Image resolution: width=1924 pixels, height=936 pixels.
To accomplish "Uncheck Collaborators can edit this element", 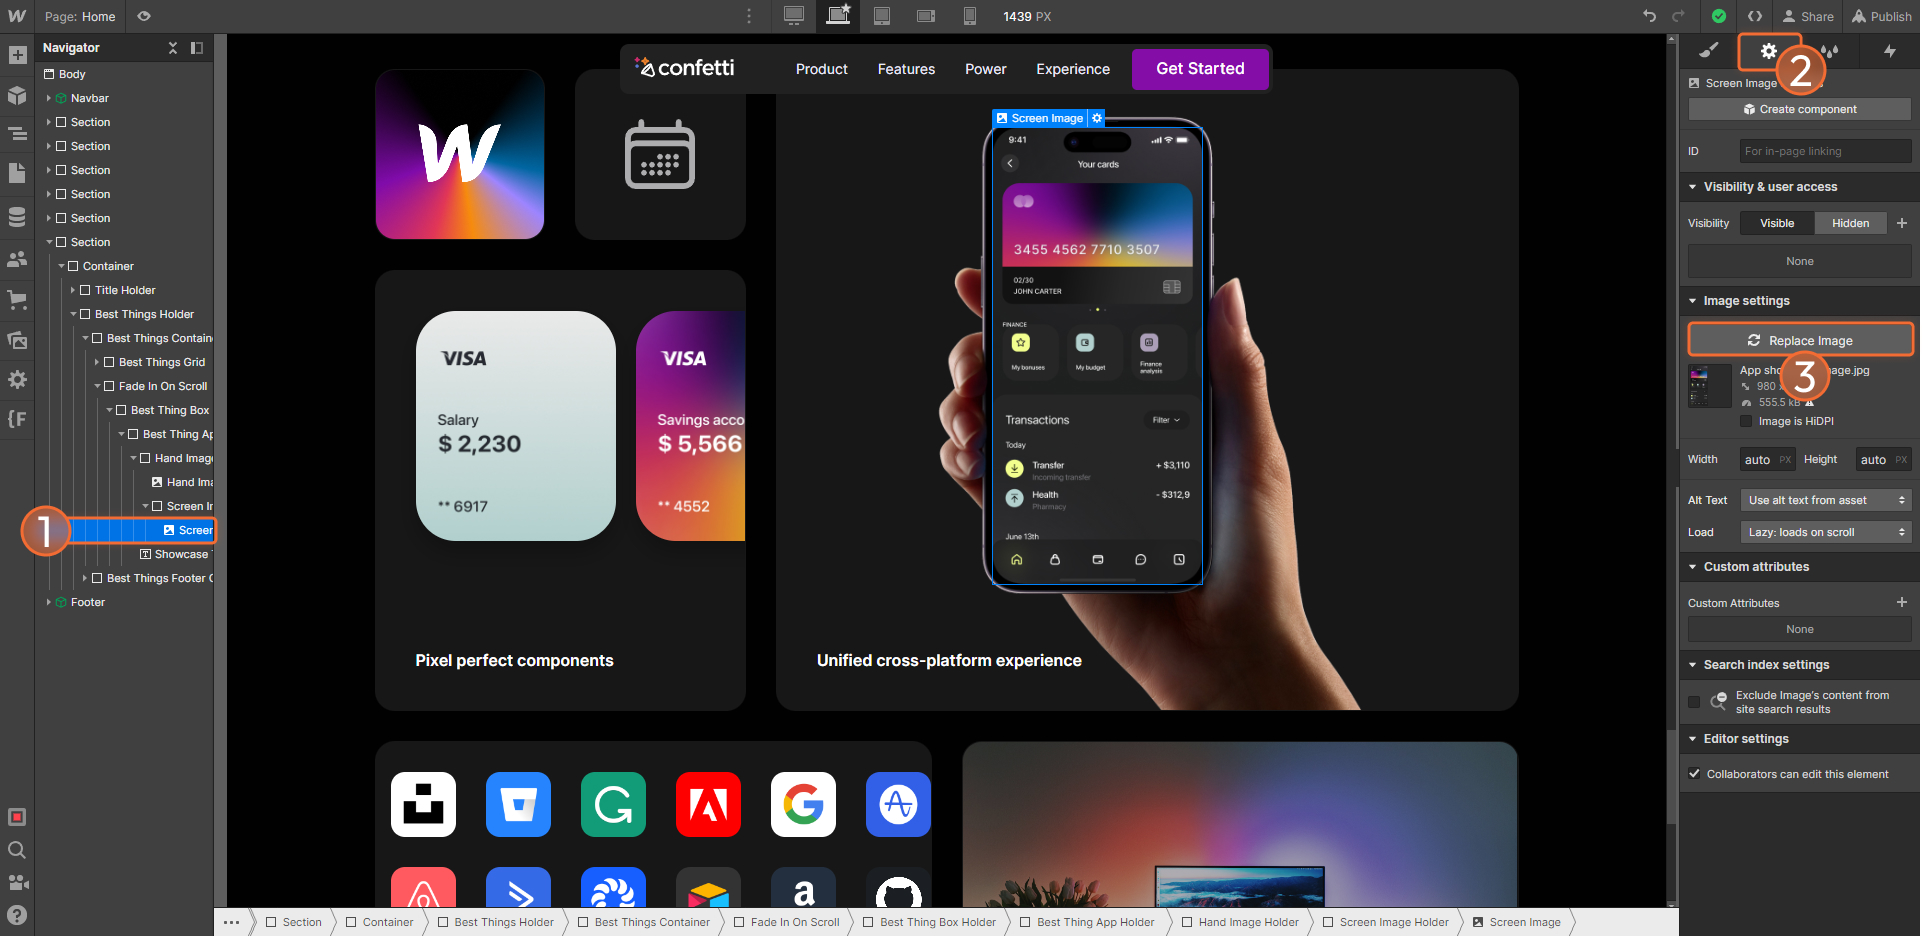I will click(x=1694, y=773).
